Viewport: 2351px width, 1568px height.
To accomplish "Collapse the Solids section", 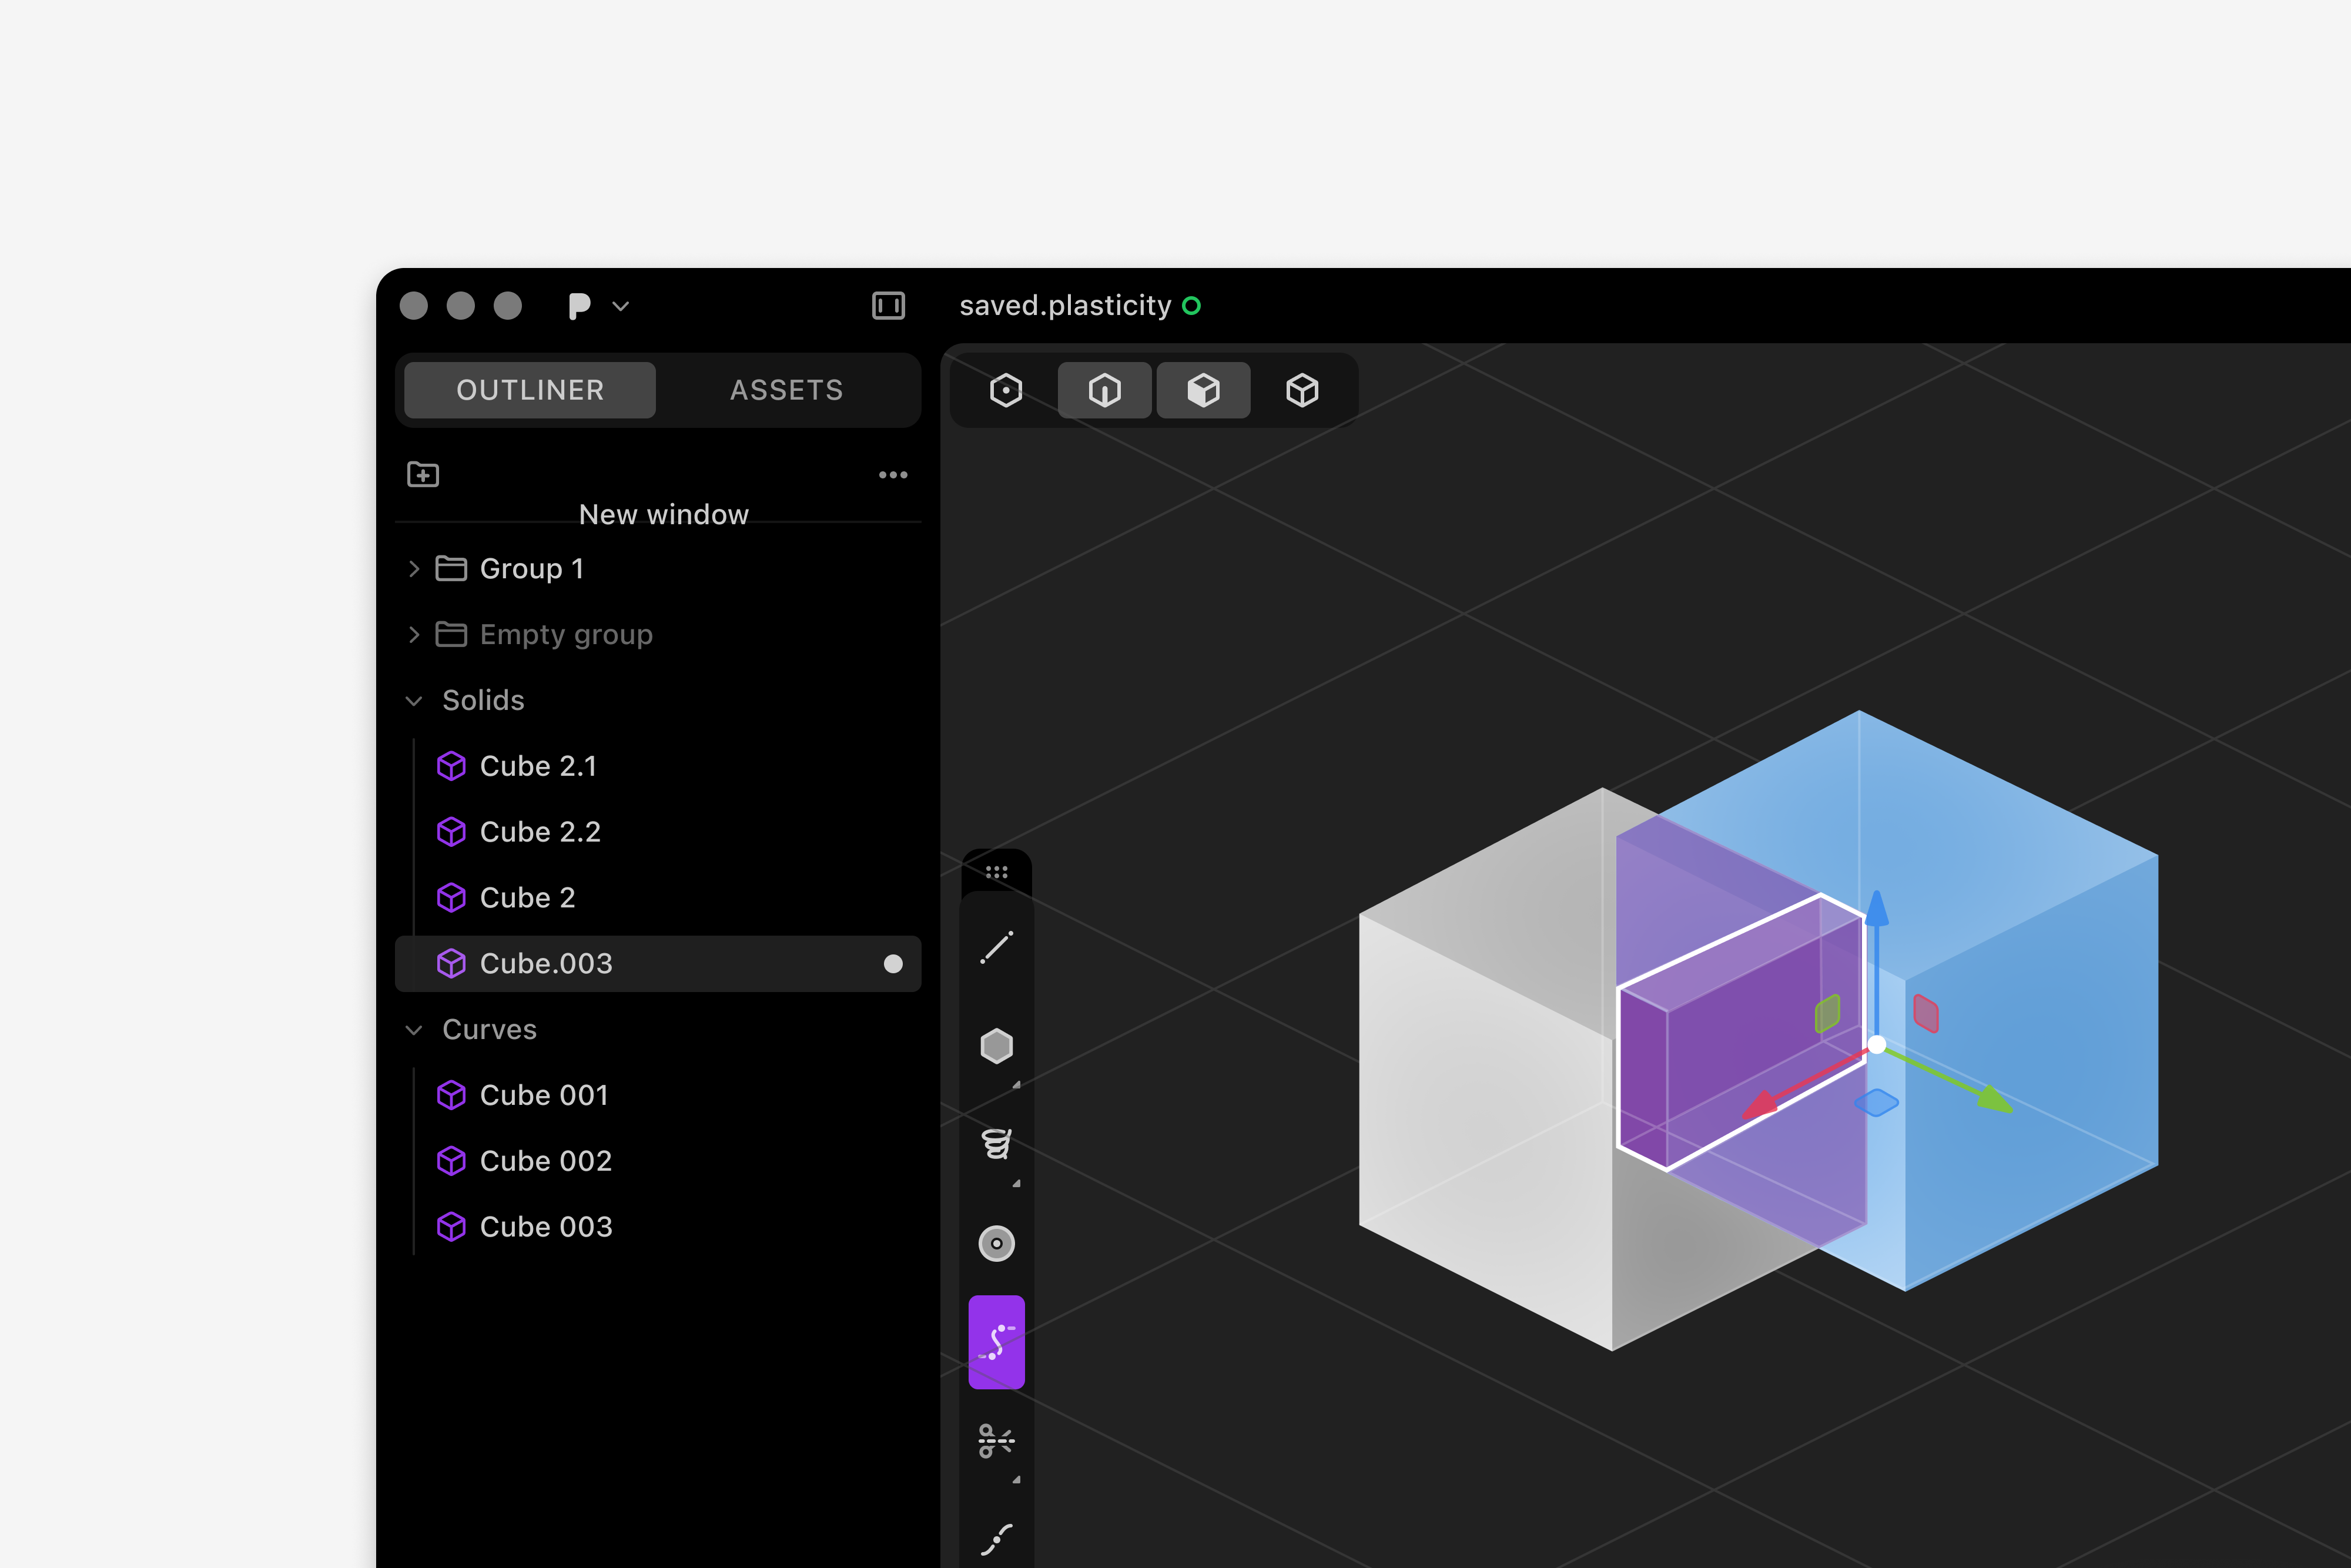I will [414, 701].
